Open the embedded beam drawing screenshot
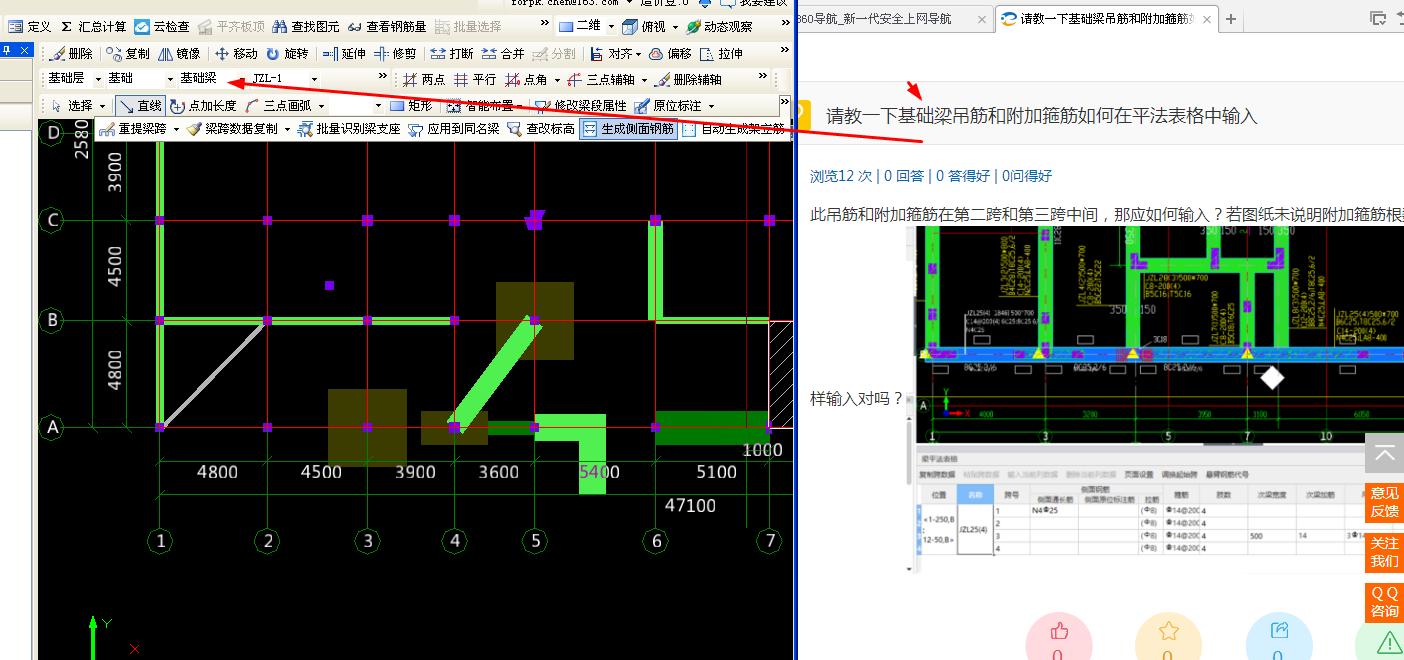 point(1160,400)
